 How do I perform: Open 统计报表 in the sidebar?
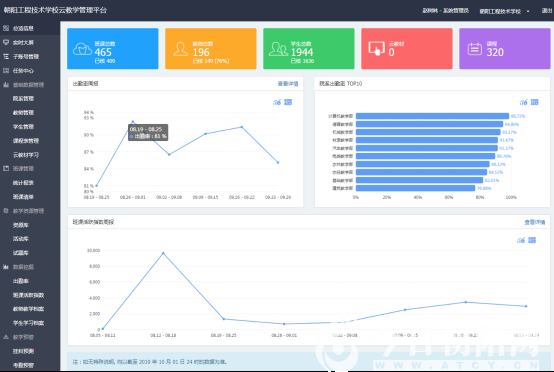coord(23,183)
